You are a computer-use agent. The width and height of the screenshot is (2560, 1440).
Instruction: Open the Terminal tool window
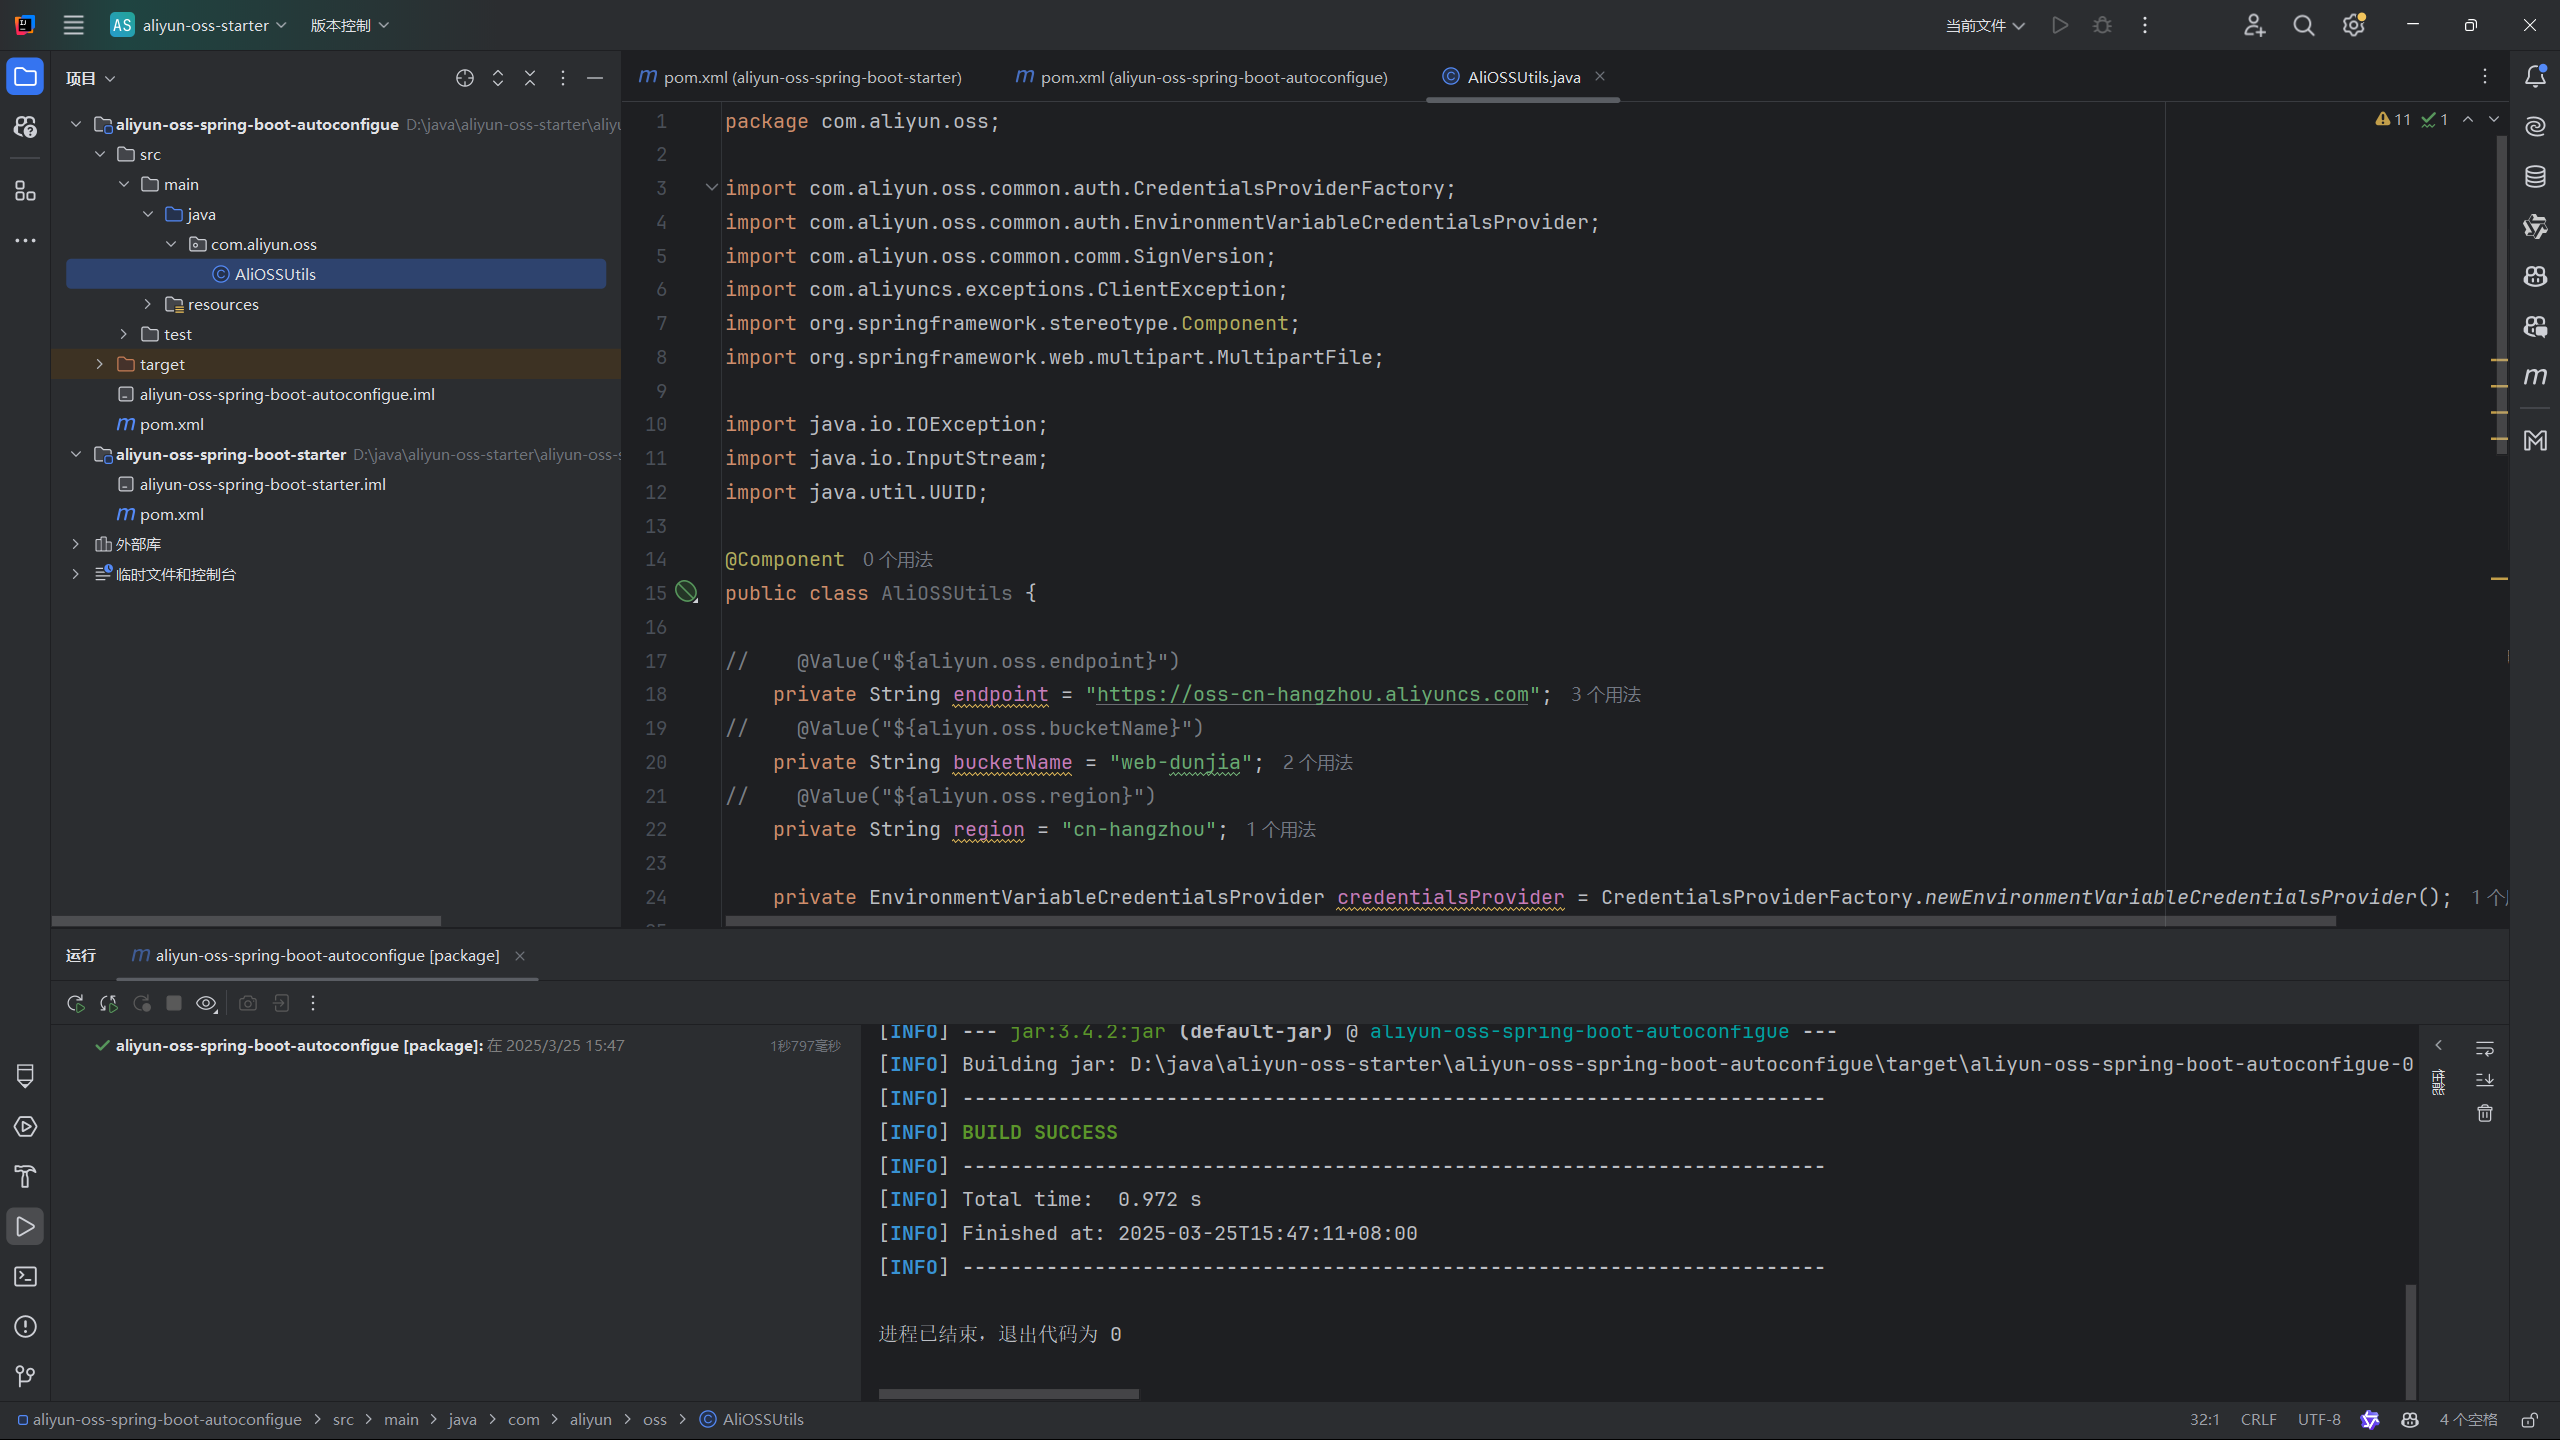coord(25,1277)
